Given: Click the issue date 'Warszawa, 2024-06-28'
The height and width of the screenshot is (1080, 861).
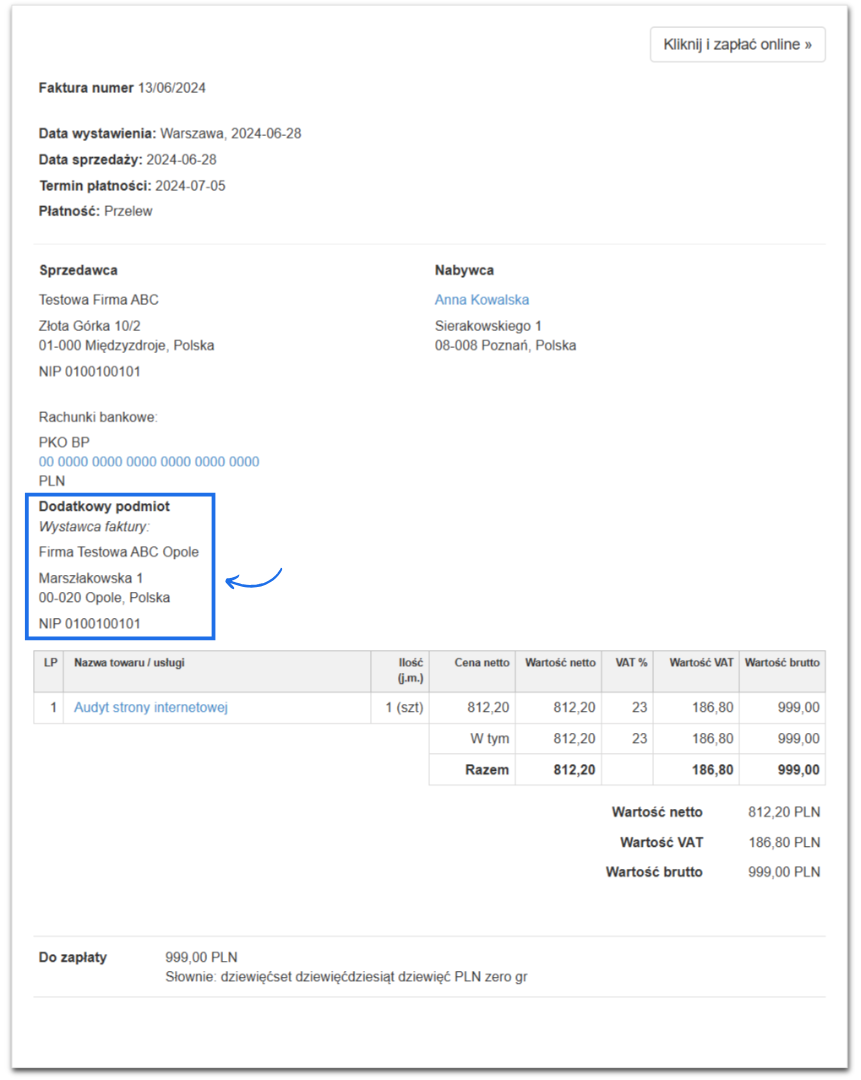Looking at the screenshot, I should (231, 134).
